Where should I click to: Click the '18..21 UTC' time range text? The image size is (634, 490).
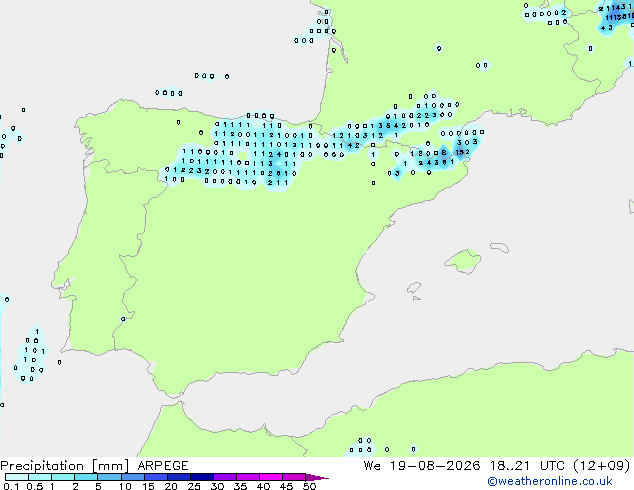click(529, 466)
